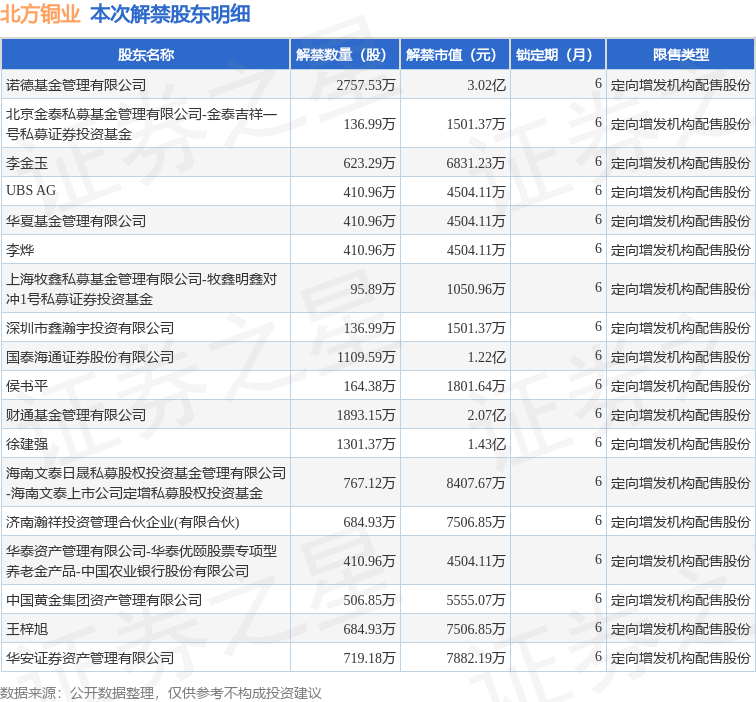Click the 华安证券资产管理有限公司 shareholder name
The width and height of the screenshot is (756, 702).
tap(90, 657)
